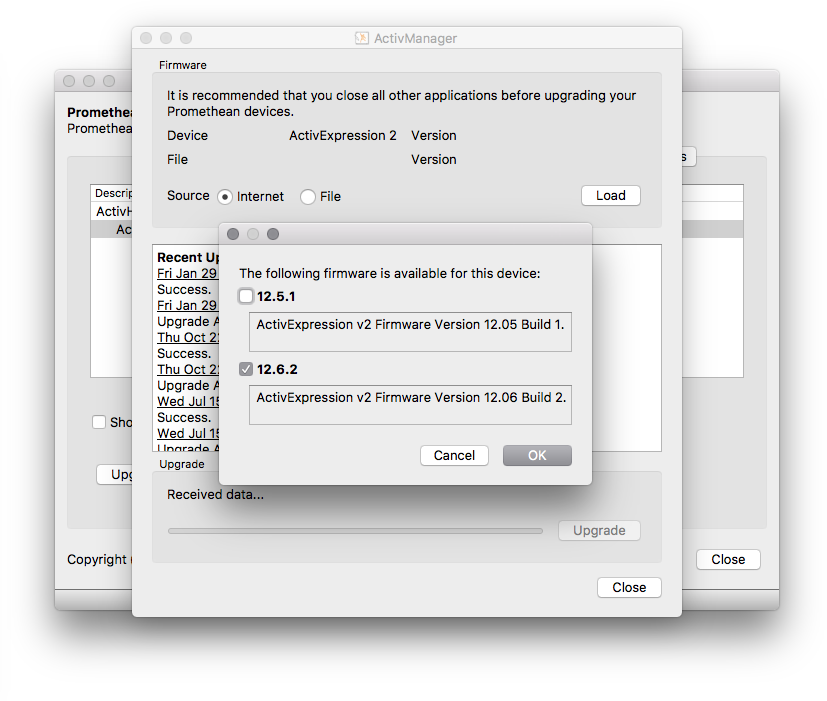Click the background window's red close dot
The width and height of the screenshot is (827, 701).
pos(69,81)
